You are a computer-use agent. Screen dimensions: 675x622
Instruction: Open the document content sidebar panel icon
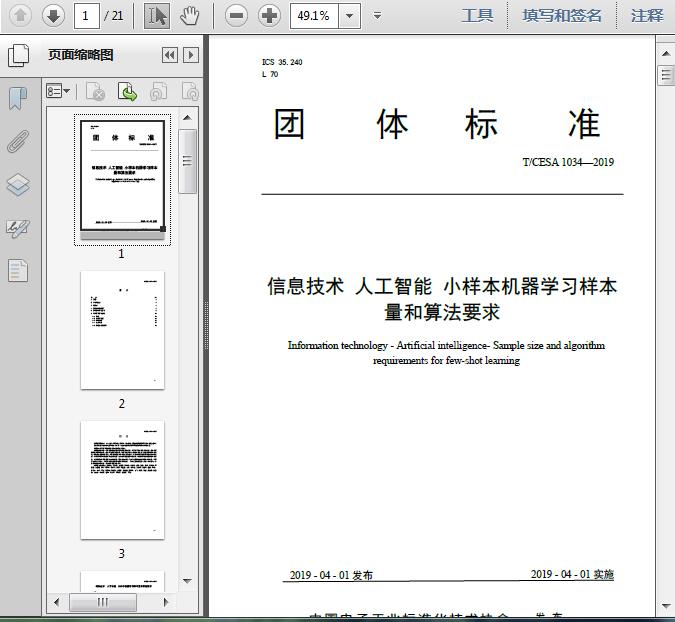coord(18,271)
